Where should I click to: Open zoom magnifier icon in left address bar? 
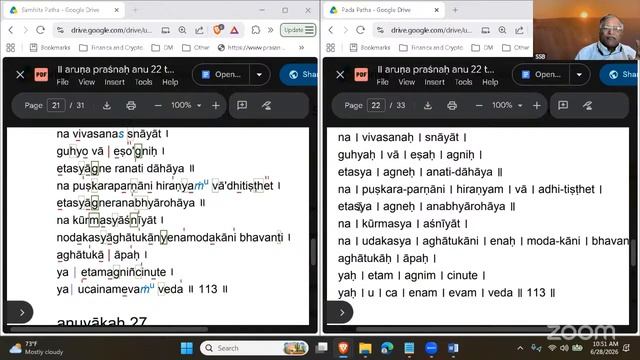pos(182,30)
